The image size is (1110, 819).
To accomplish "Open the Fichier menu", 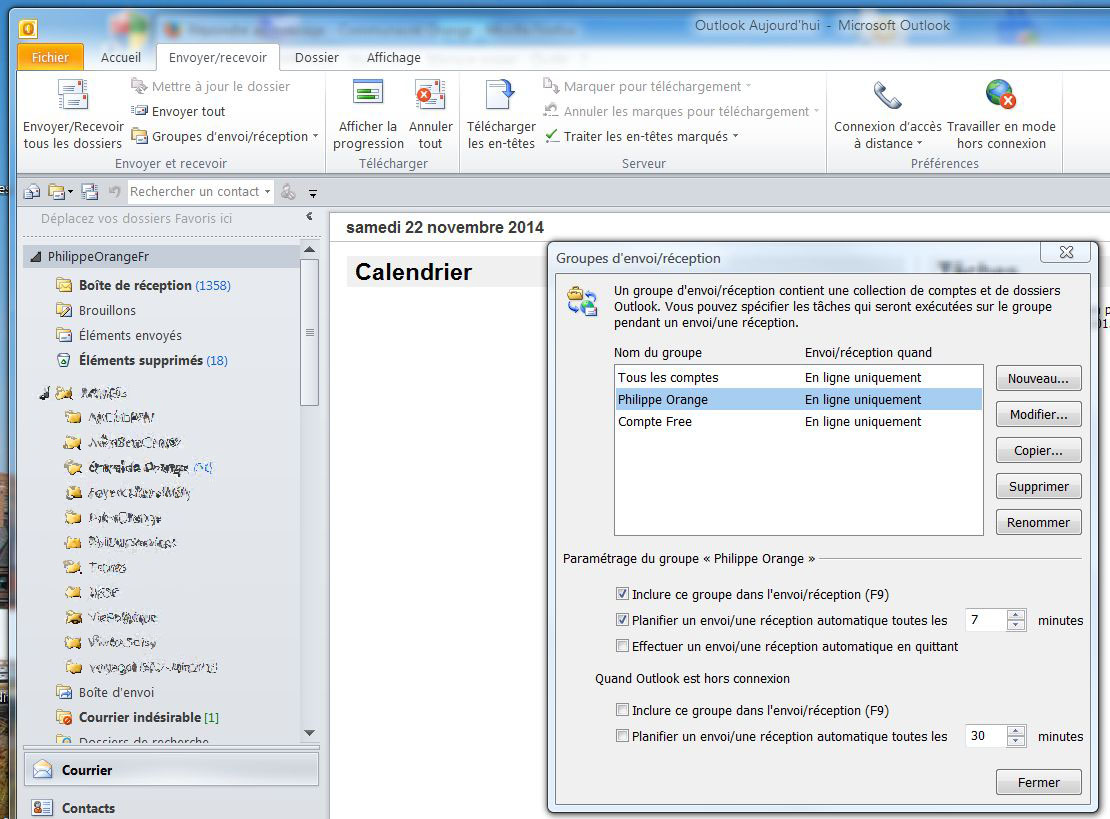I will tap(50, 58).
